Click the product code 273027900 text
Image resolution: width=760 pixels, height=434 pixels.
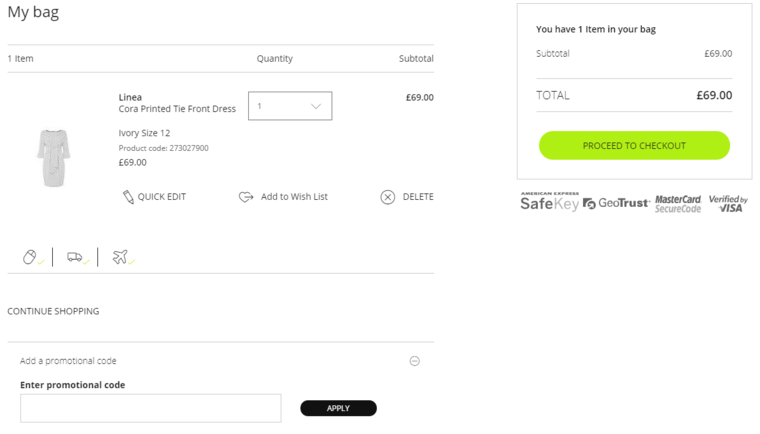point(163,148)
